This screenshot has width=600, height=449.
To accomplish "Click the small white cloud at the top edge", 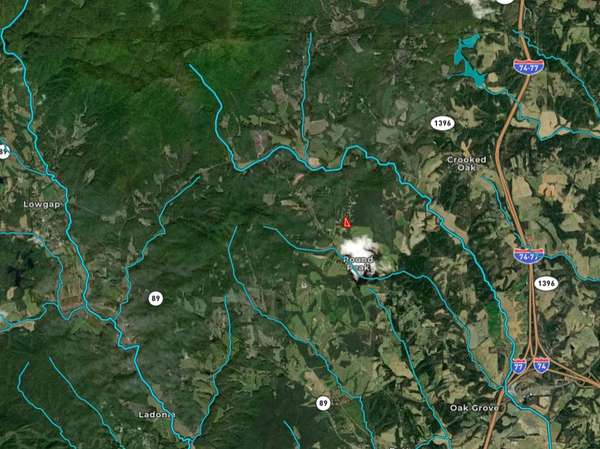I will coord(479,8).
